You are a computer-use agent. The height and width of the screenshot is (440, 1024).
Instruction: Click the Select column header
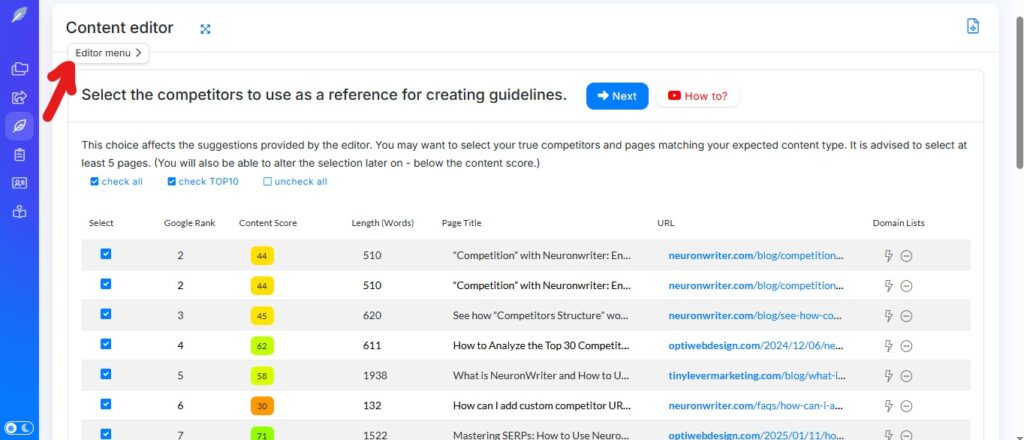coord(101,223)
